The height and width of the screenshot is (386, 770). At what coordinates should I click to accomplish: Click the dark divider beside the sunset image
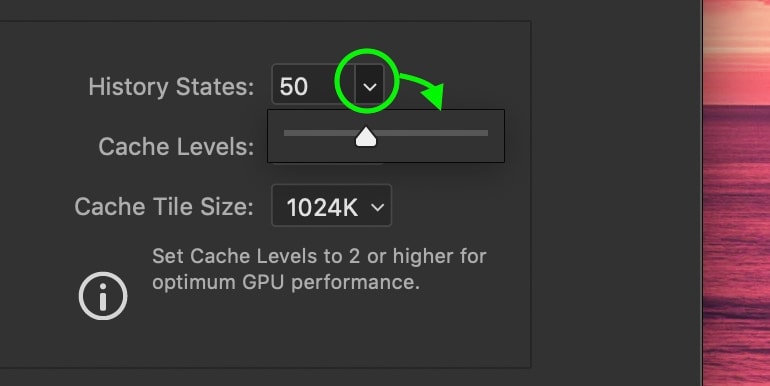point(701,193)
